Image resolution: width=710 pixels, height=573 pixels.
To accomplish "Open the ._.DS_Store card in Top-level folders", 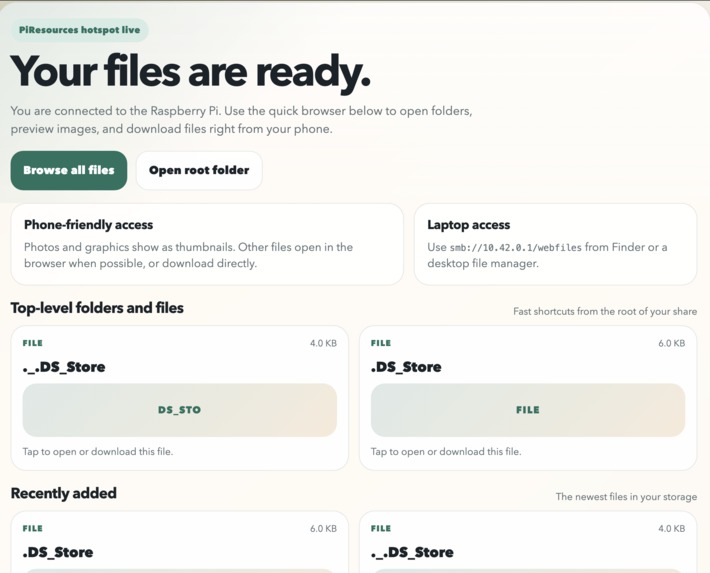I will pyautogui.click(x=180, y=398).
